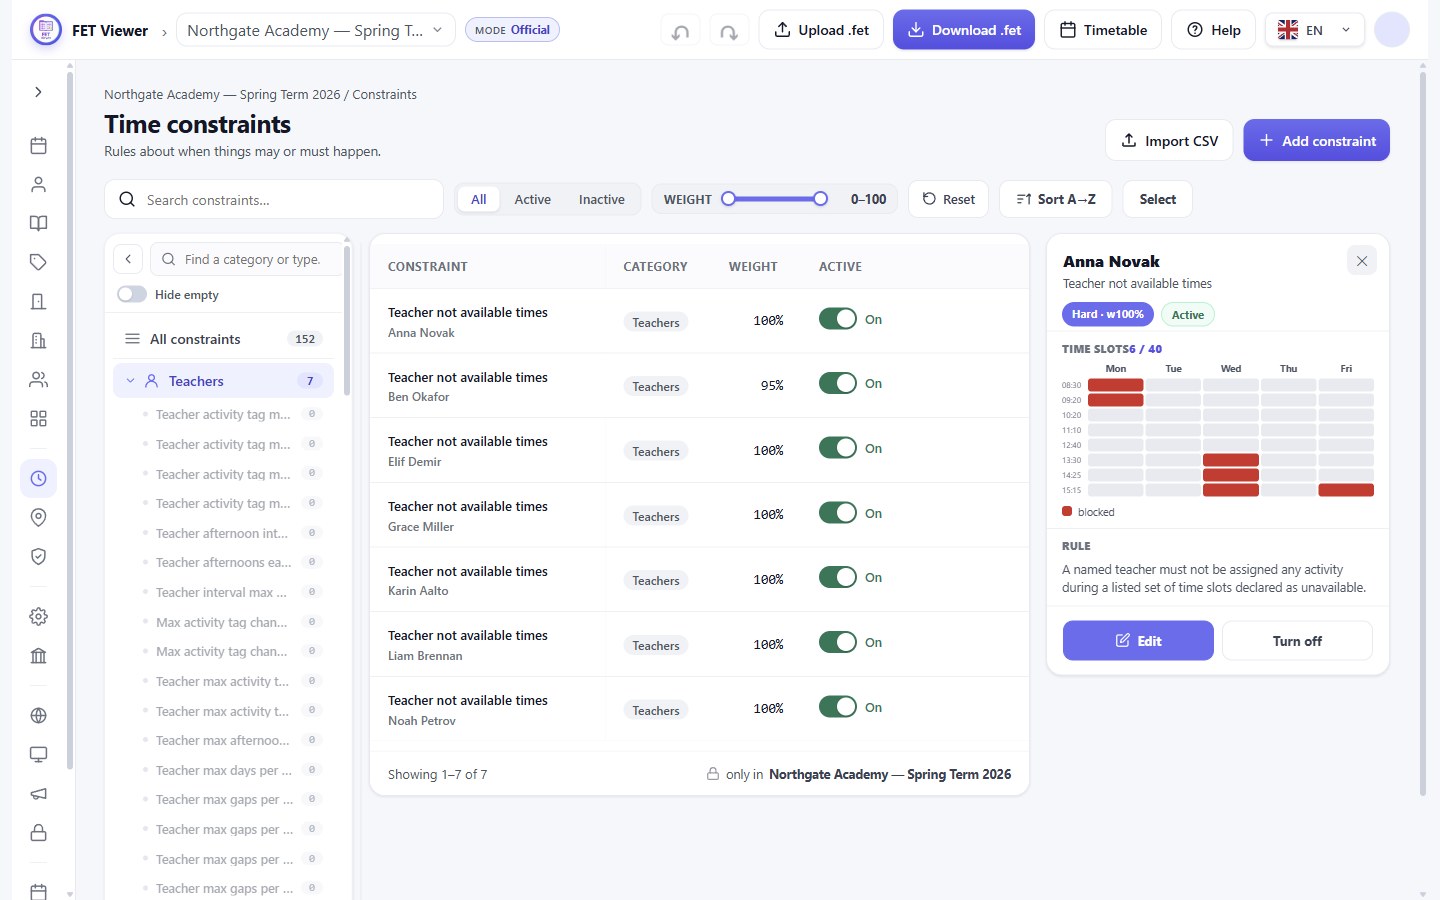Open the bank institution icon in sidebar

(38, 656)
